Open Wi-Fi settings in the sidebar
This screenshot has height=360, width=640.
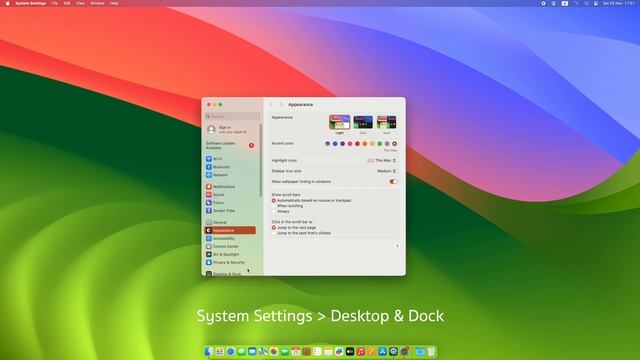[x=230, y=159]
